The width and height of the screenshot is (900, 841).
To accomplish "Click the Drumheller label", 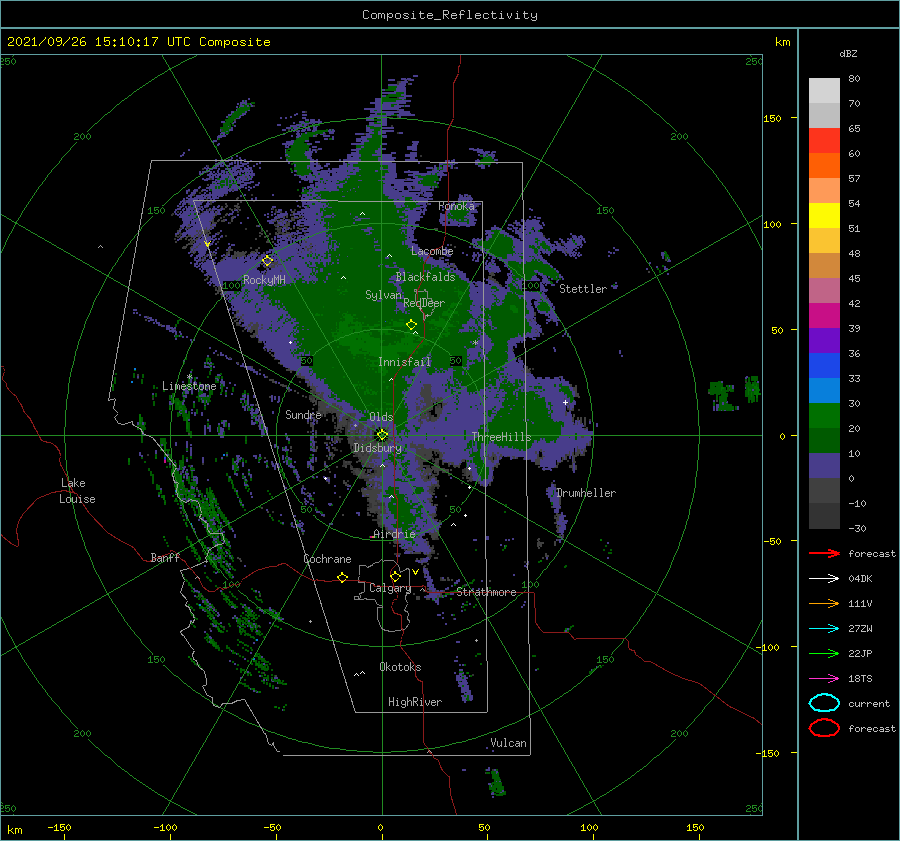I will (x=586, y=493).
